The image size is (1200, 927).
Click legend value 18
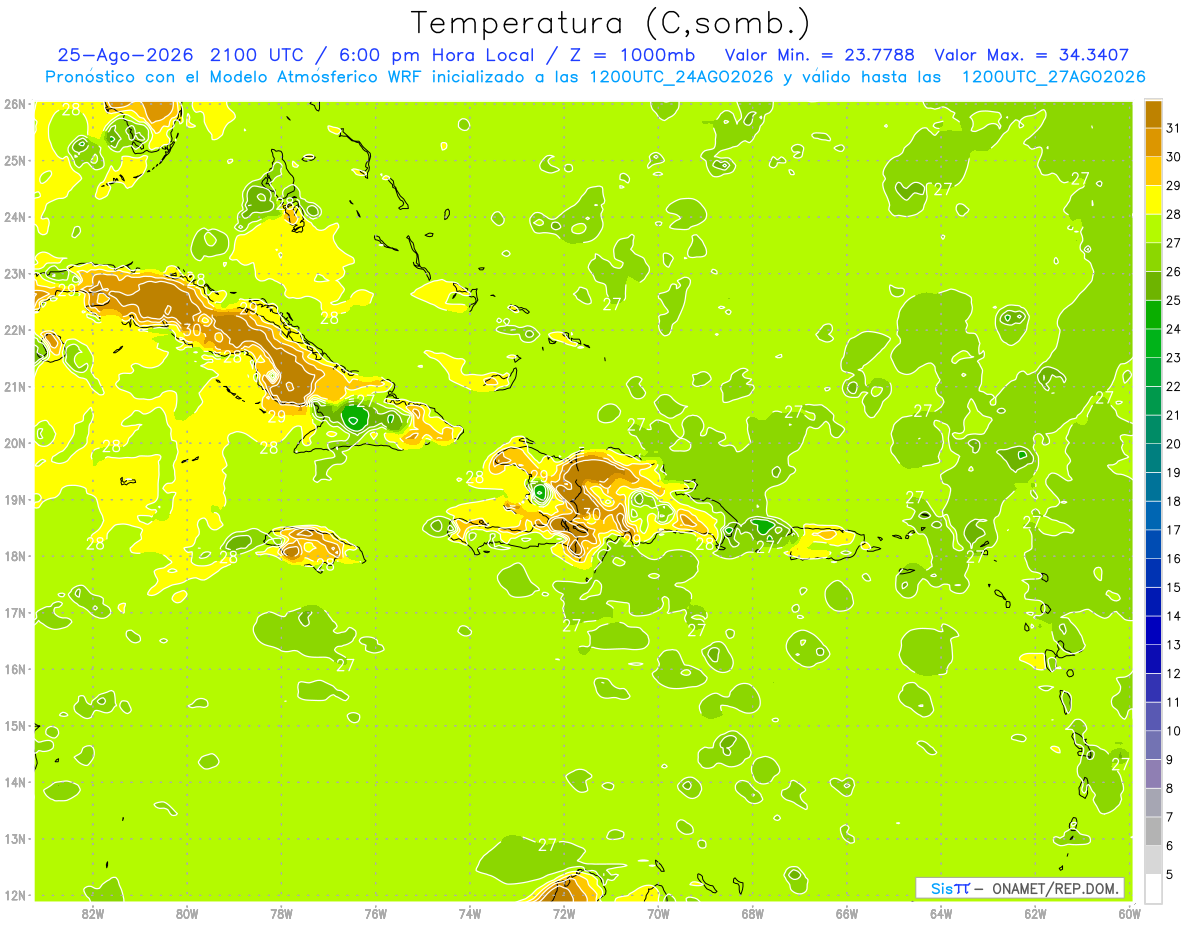(x=1173, y=501)
